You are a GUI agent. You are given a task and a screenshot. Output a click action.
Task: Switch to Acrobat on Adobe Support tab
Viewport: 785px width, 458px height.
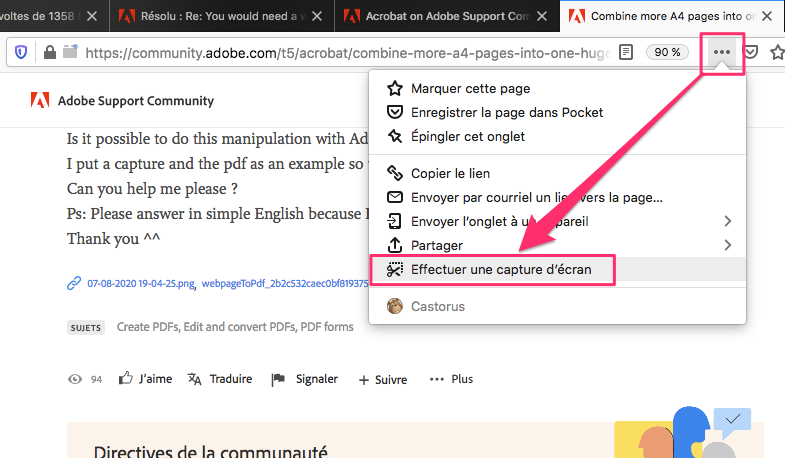coord(443,16)
